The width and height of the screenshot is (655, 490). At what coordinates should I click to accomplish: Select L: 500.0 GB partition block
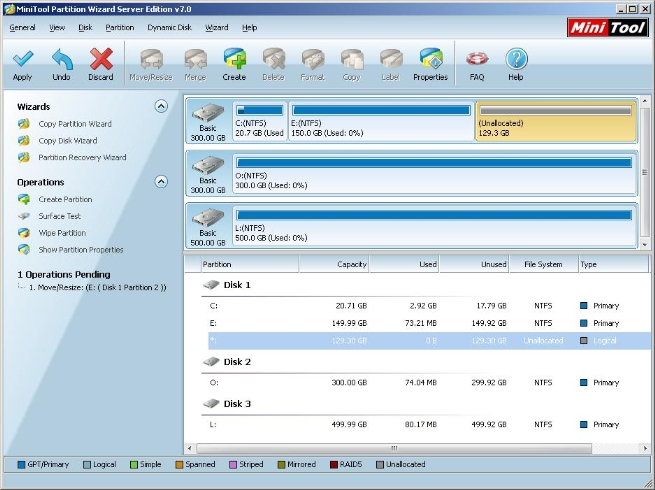point(434,226)
